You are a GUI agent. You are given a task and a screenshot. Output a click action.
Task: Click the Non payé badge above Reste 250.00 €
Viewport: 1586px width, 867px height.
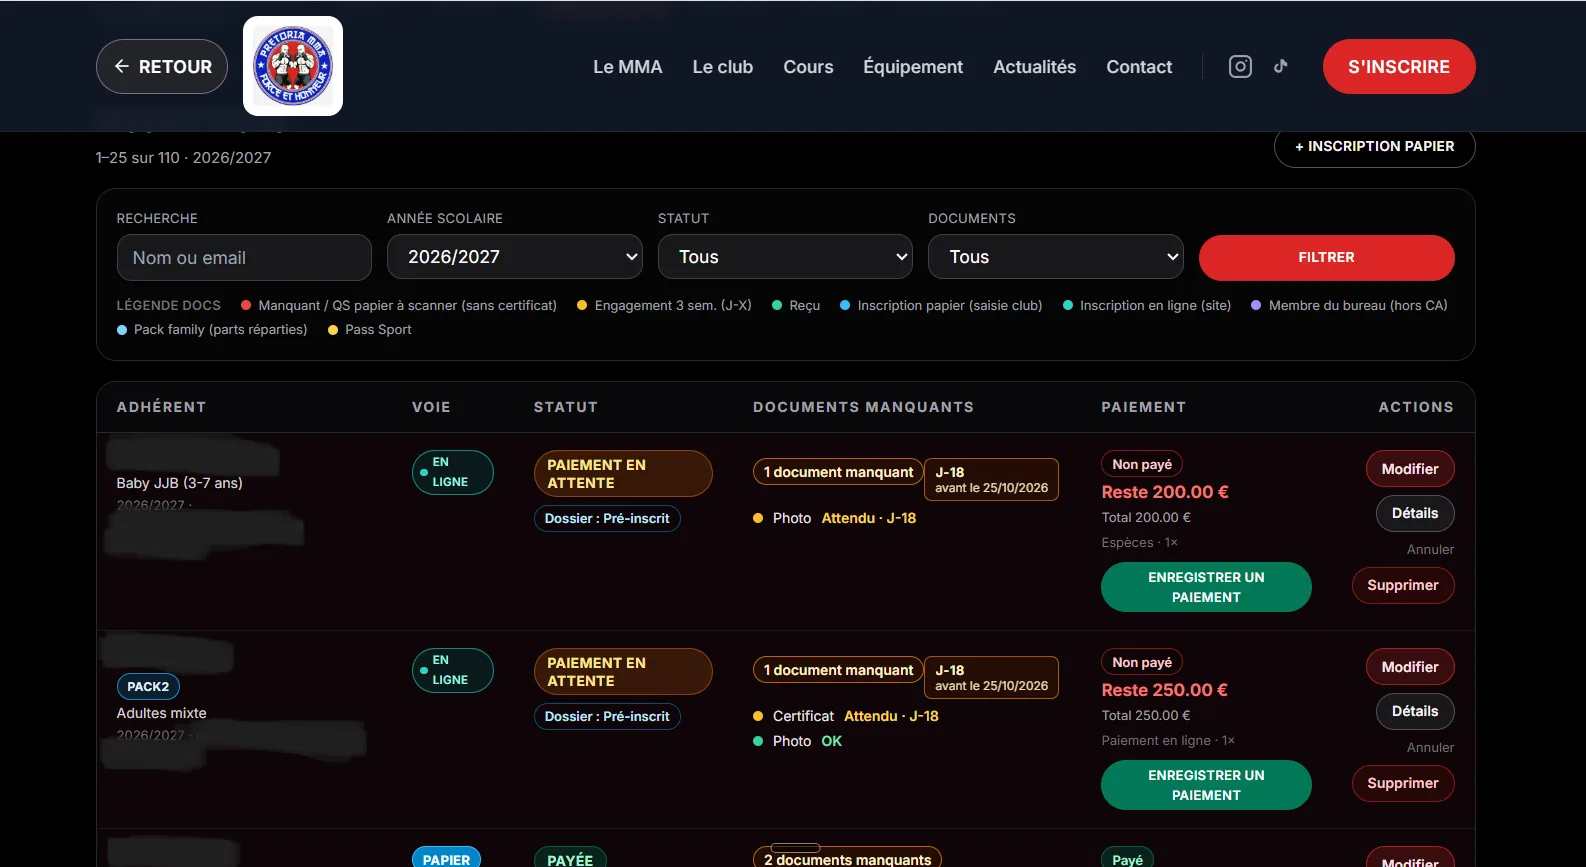pos(1142,662)
